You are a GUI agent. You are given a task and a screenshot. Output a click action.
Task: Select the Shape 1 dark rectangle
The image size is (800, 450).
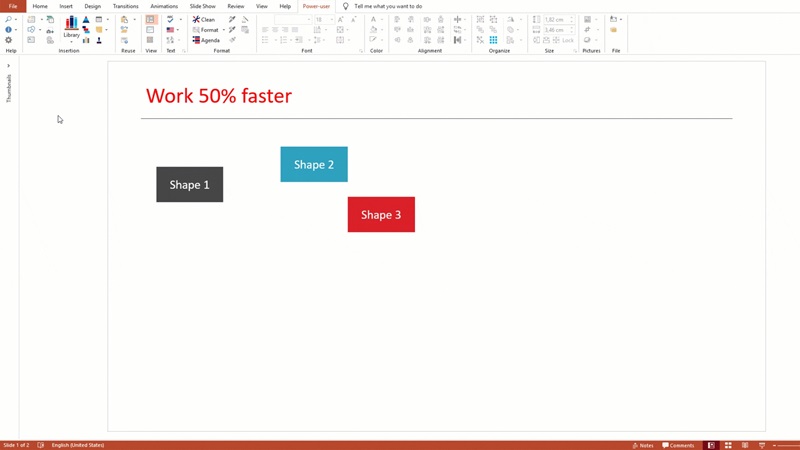[190, 184]
